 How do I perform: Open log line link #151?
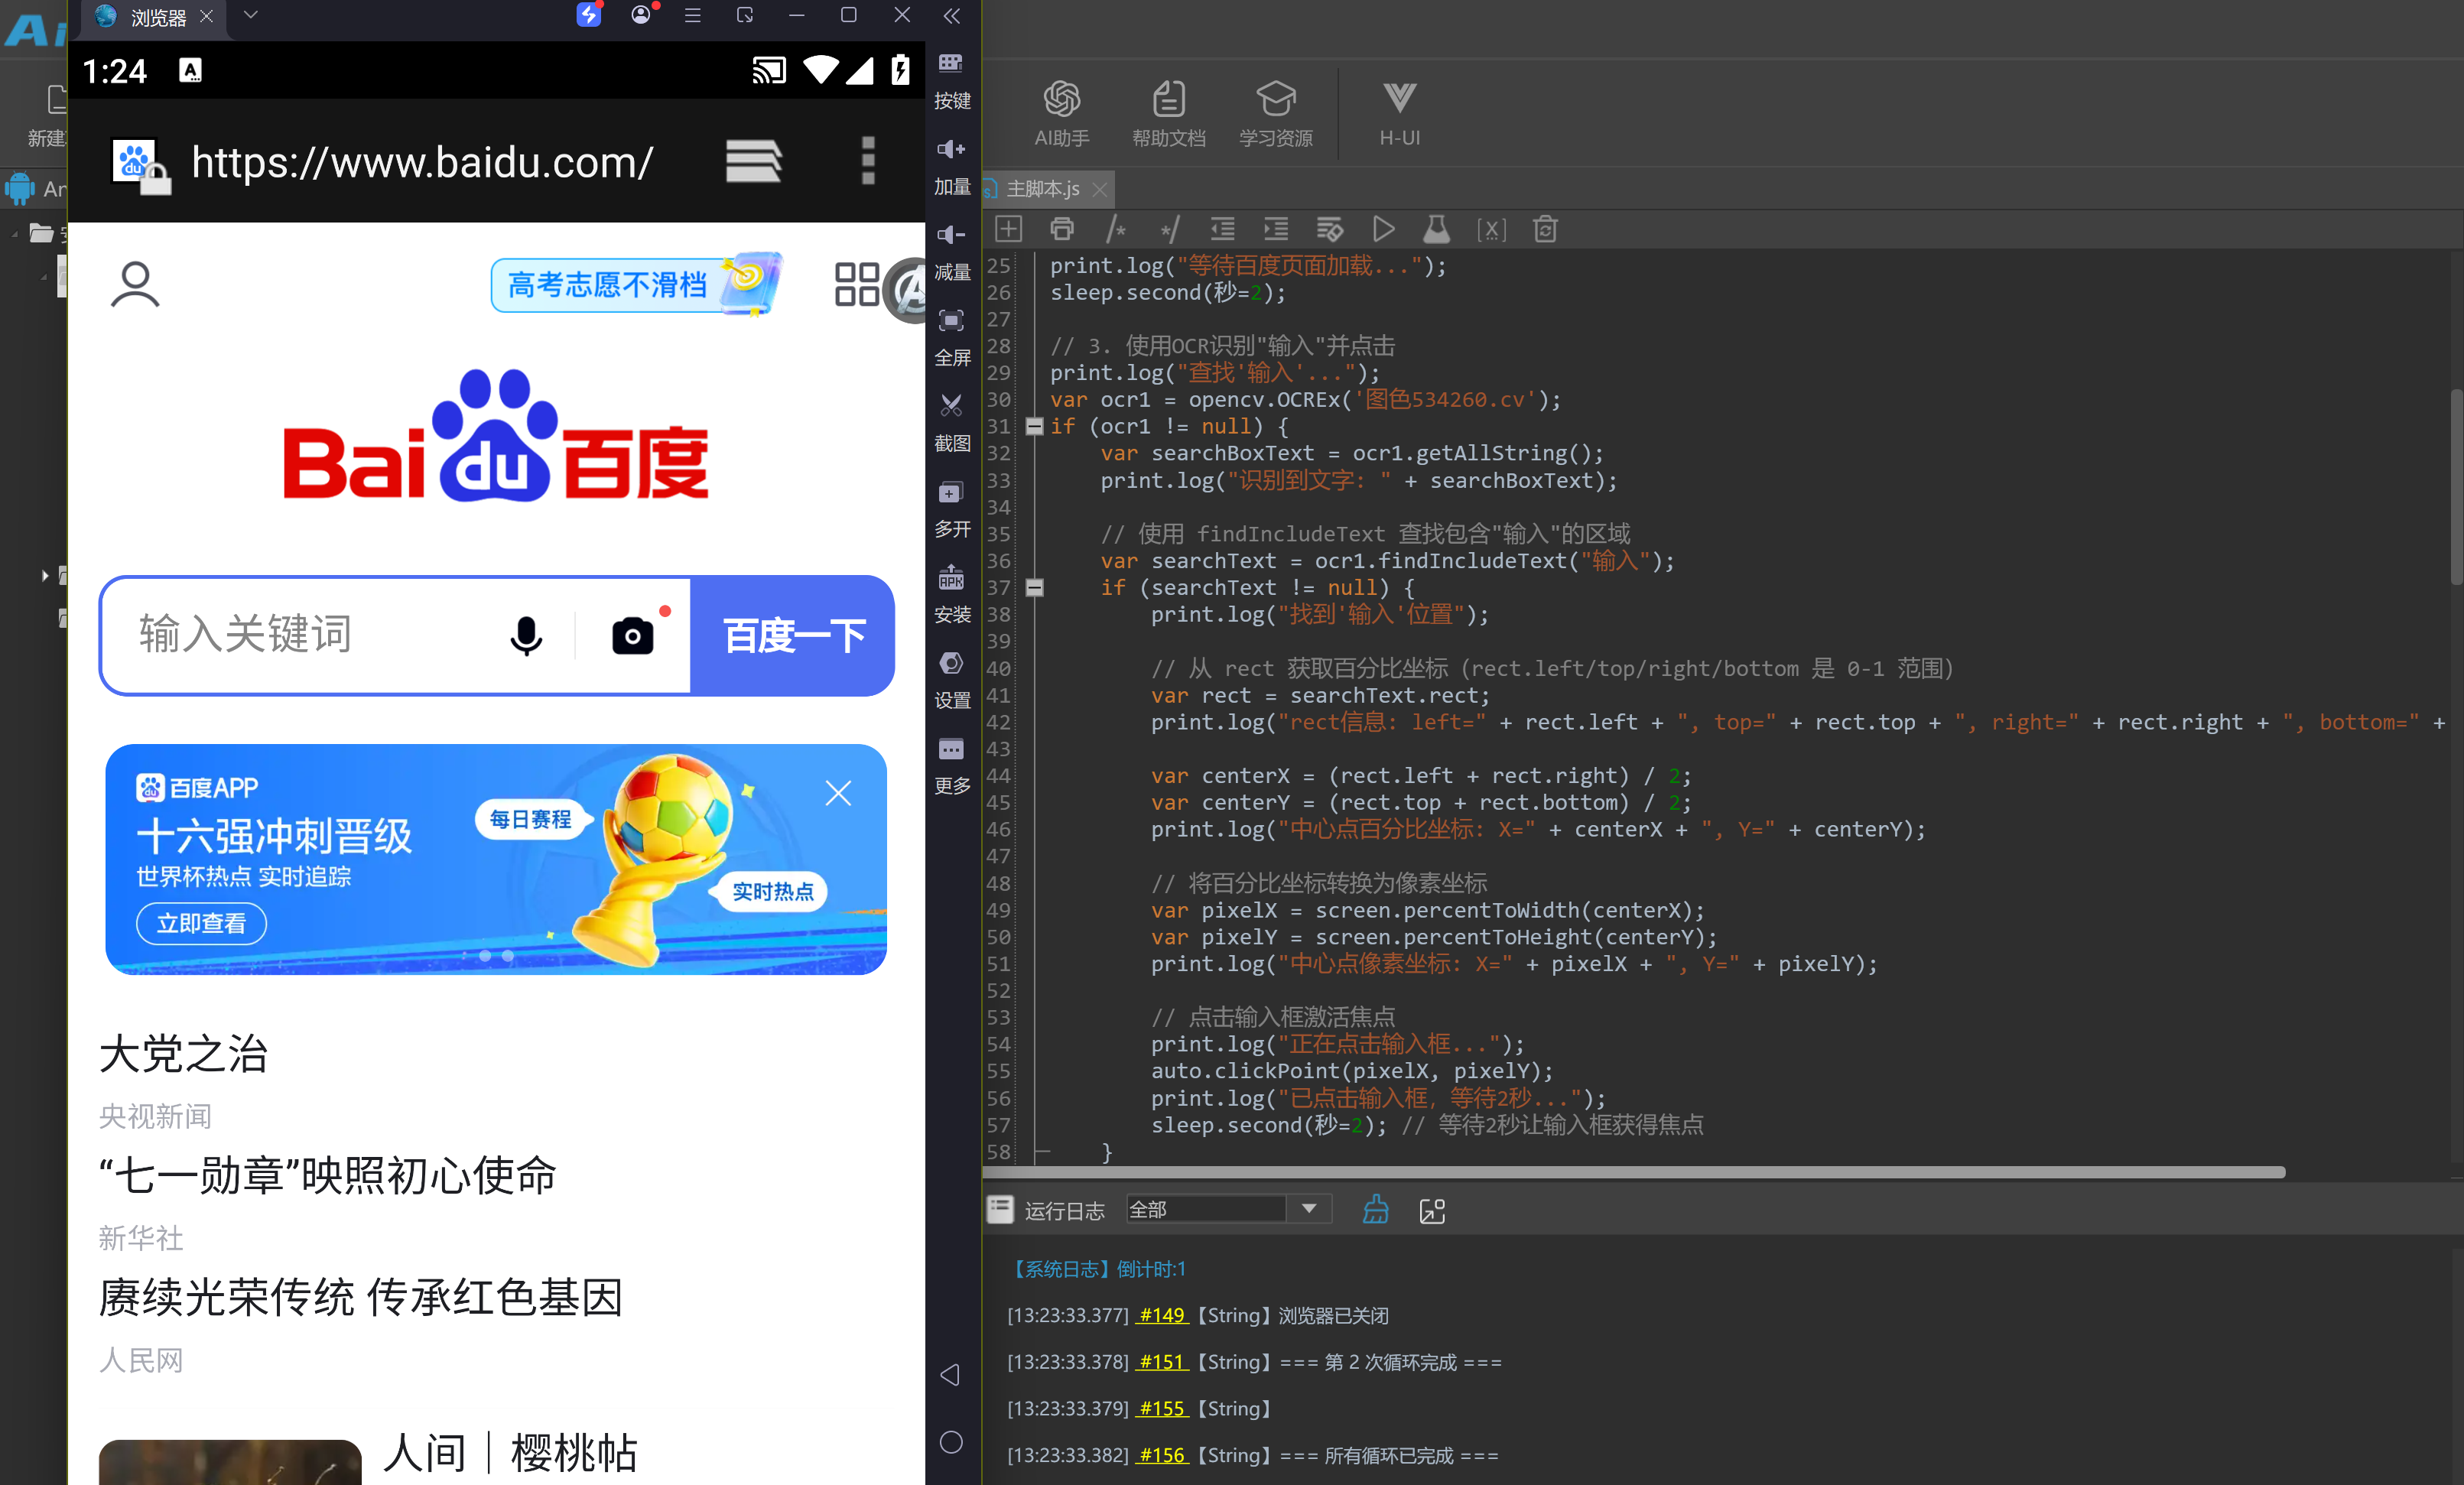(1162, 1362)
